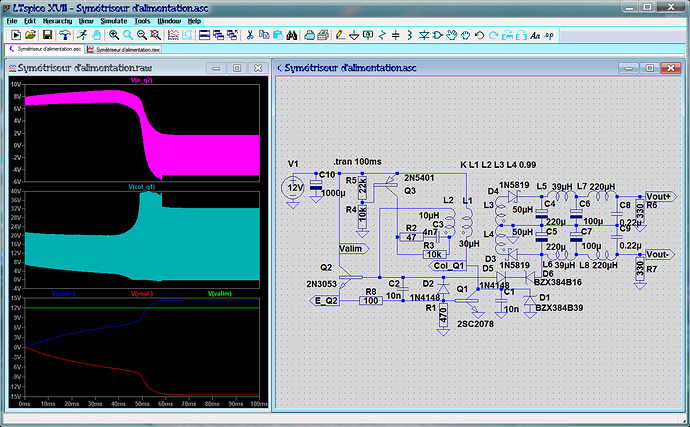Click the red V(vout-) trace label

coord(142,293)
